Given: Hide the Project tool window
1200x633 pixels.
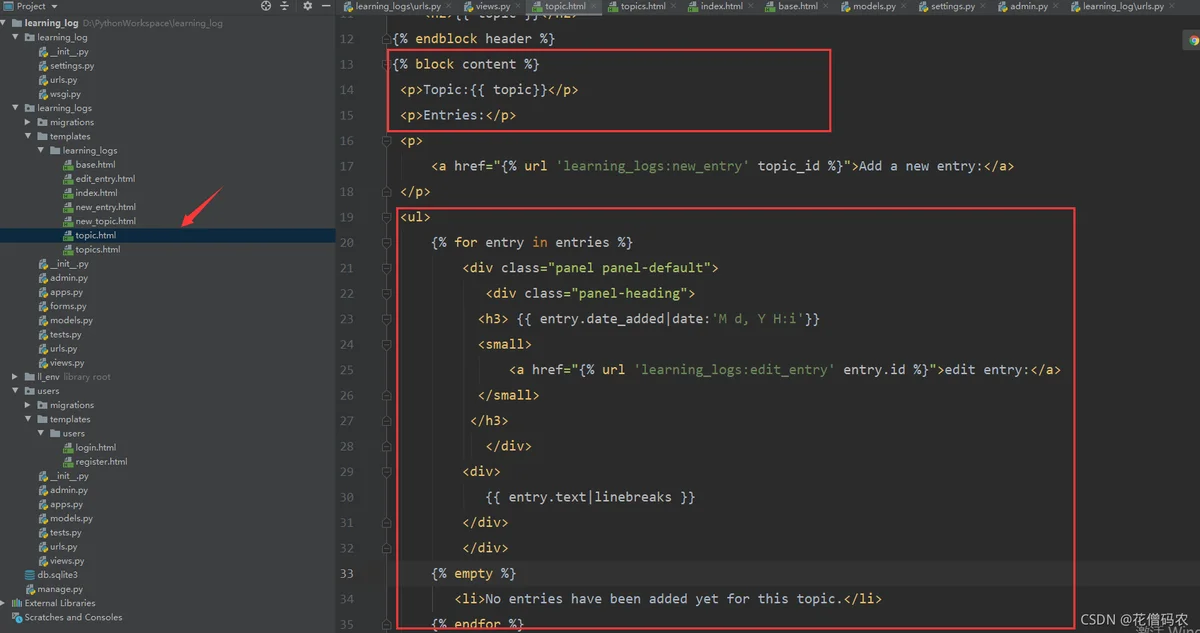Looking at the screenshot, I should point(326,6).
